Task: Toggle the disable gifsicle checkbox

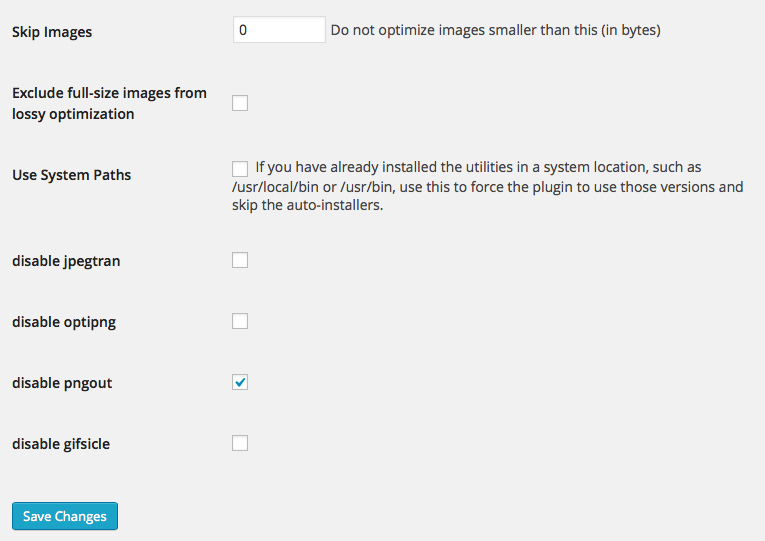Action: [240, 443]
